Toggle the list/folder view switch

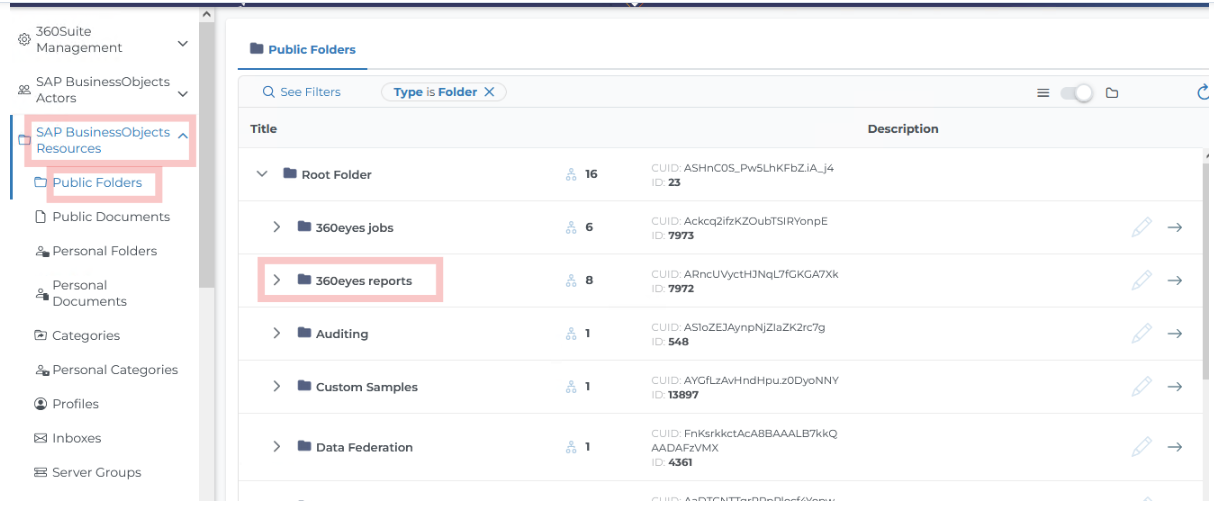click(x=1077, y=93)
